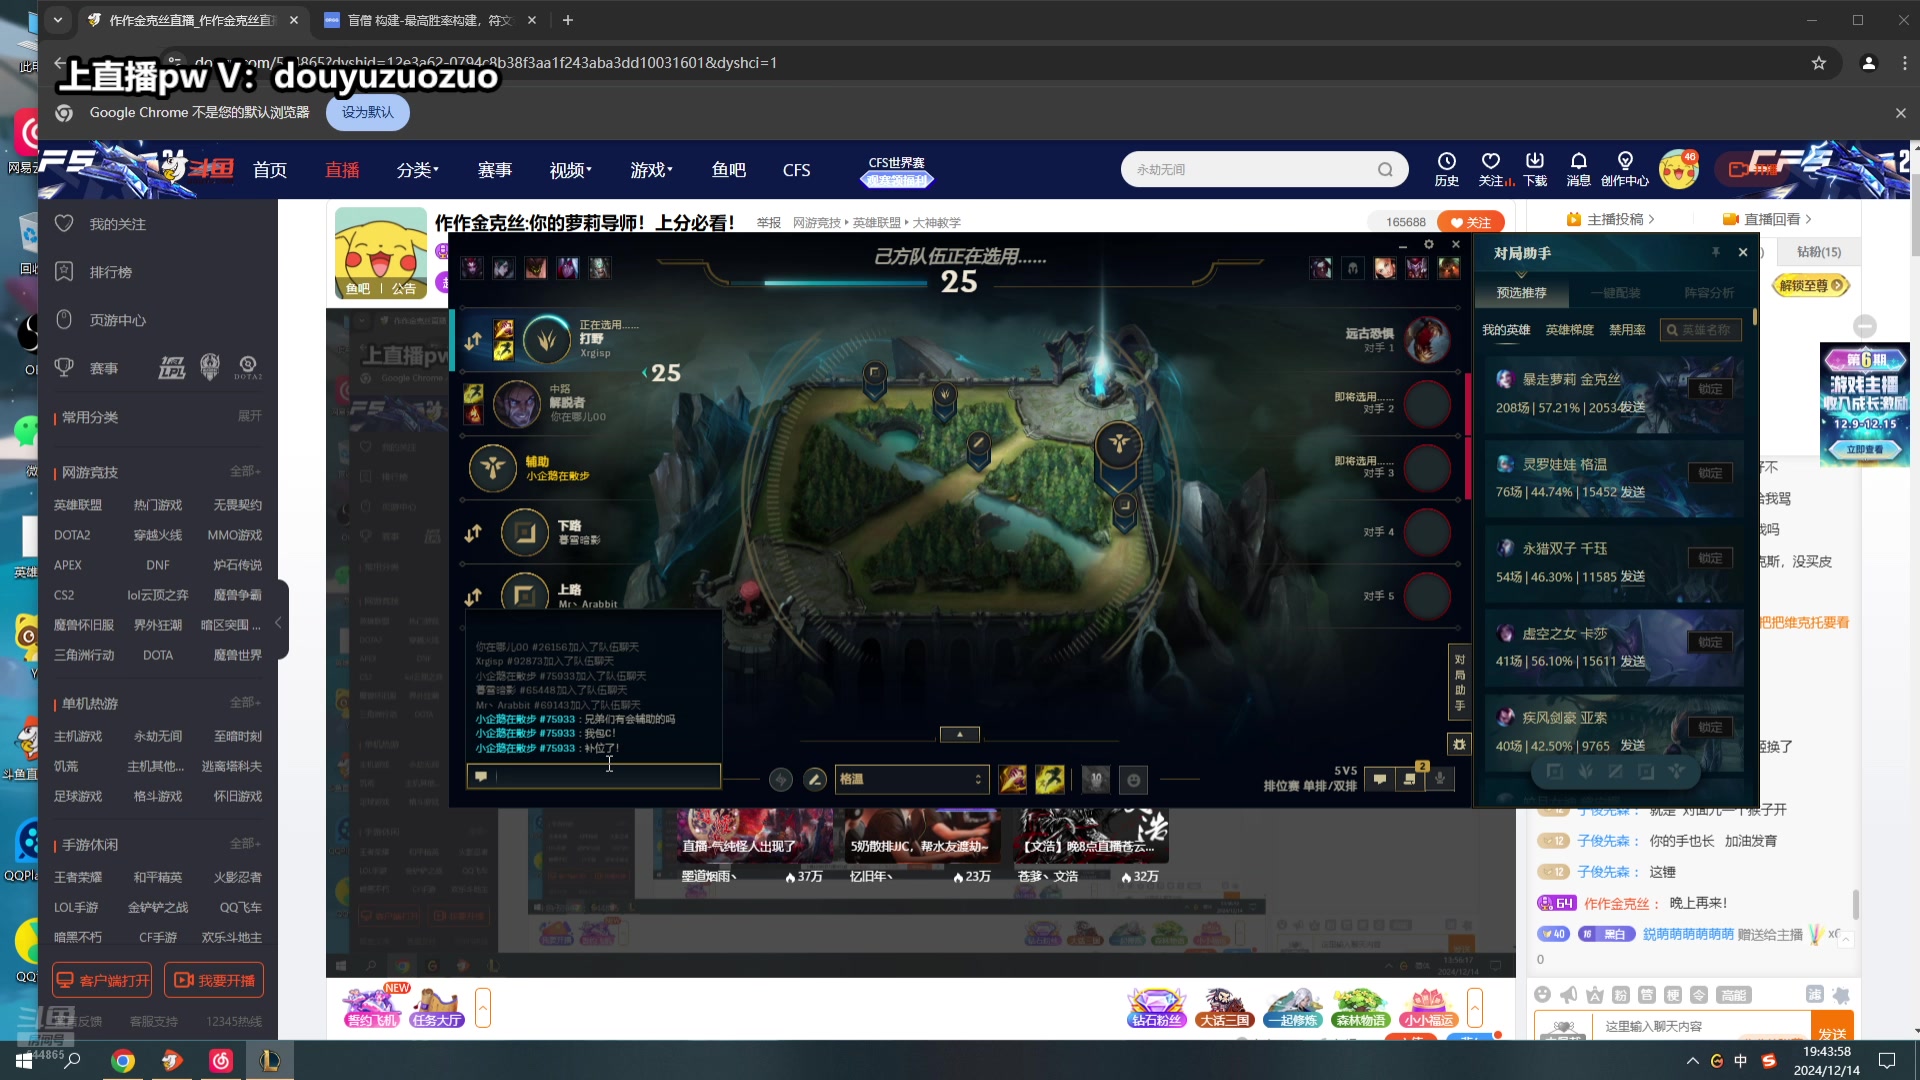Open the bug report icon in game client

click(x=1459, y=744)
